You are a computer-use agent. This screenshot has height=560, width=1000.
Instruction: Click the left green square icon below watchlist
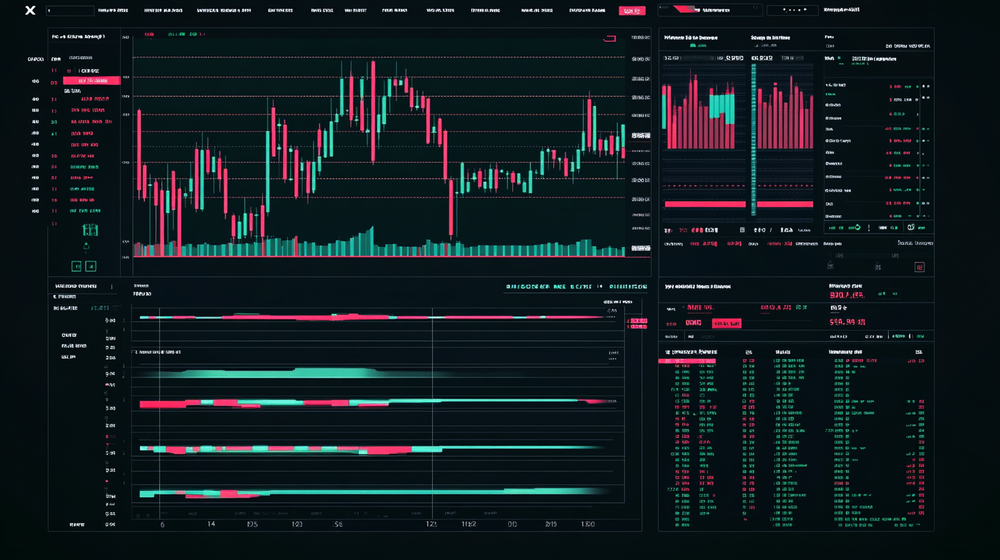76,266
